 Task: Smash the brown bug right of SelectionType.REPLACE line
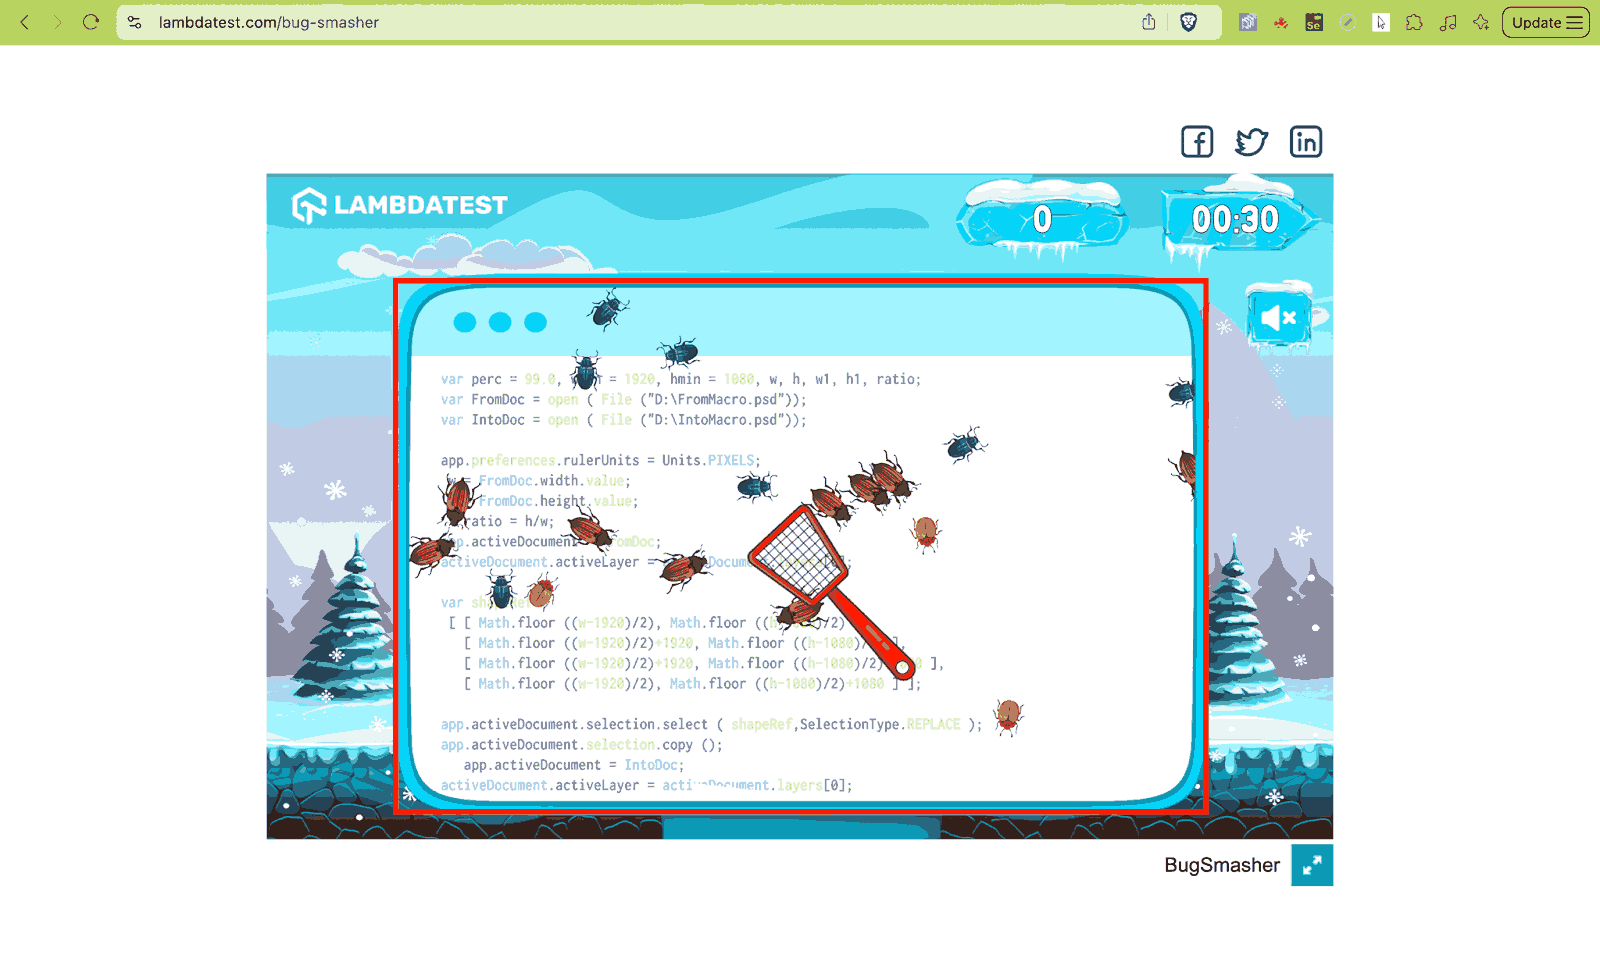[1009, 716]
